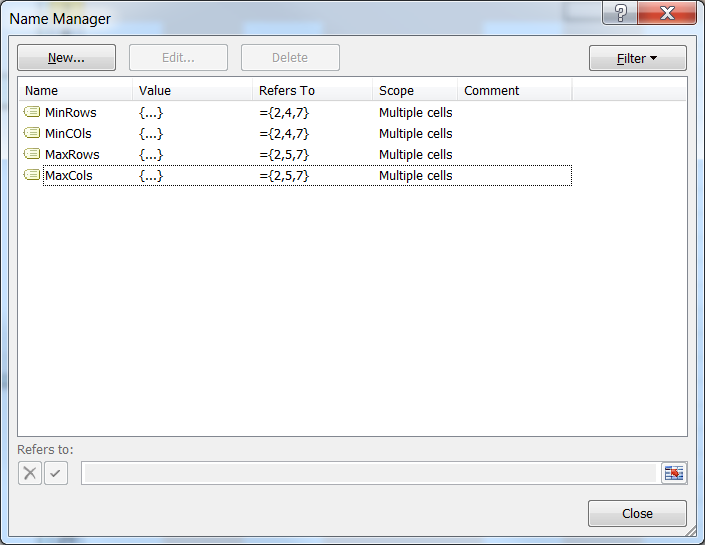Click inside the Refers to input field
This screenshot has height=545, width=705.
tap(368, 473)
